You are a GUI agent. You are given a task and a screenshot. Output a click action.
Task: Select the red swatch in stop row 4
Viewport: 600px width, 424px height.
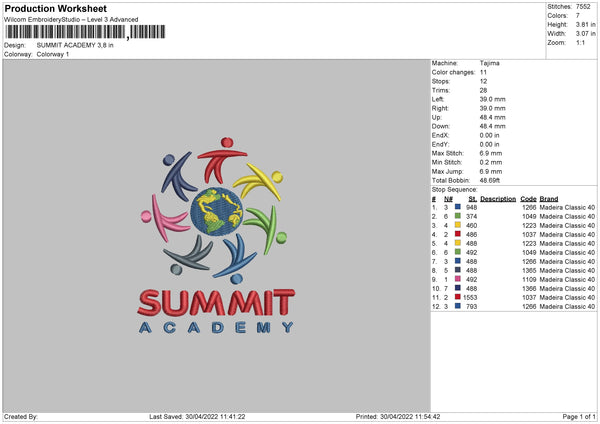tap(458, 234)
